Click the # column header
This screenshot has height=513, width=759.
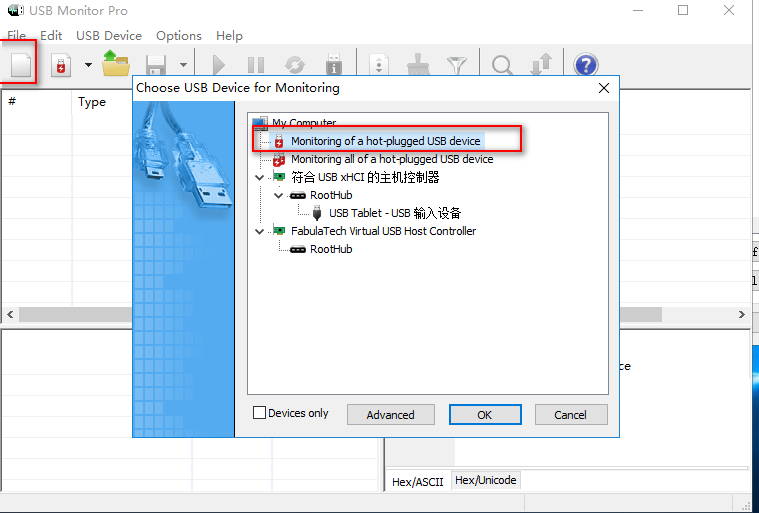click(37, 102)
